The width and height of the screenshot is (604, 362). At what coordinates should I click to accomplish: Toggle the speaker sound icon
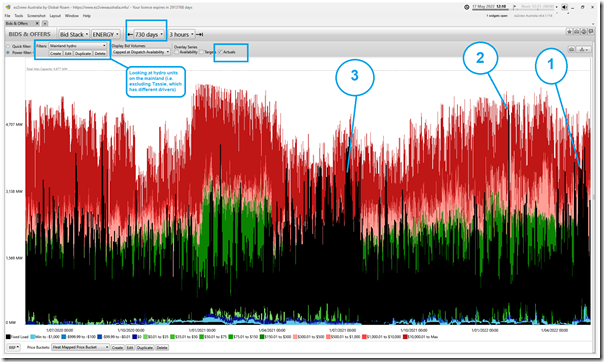(x=564, y=7)
